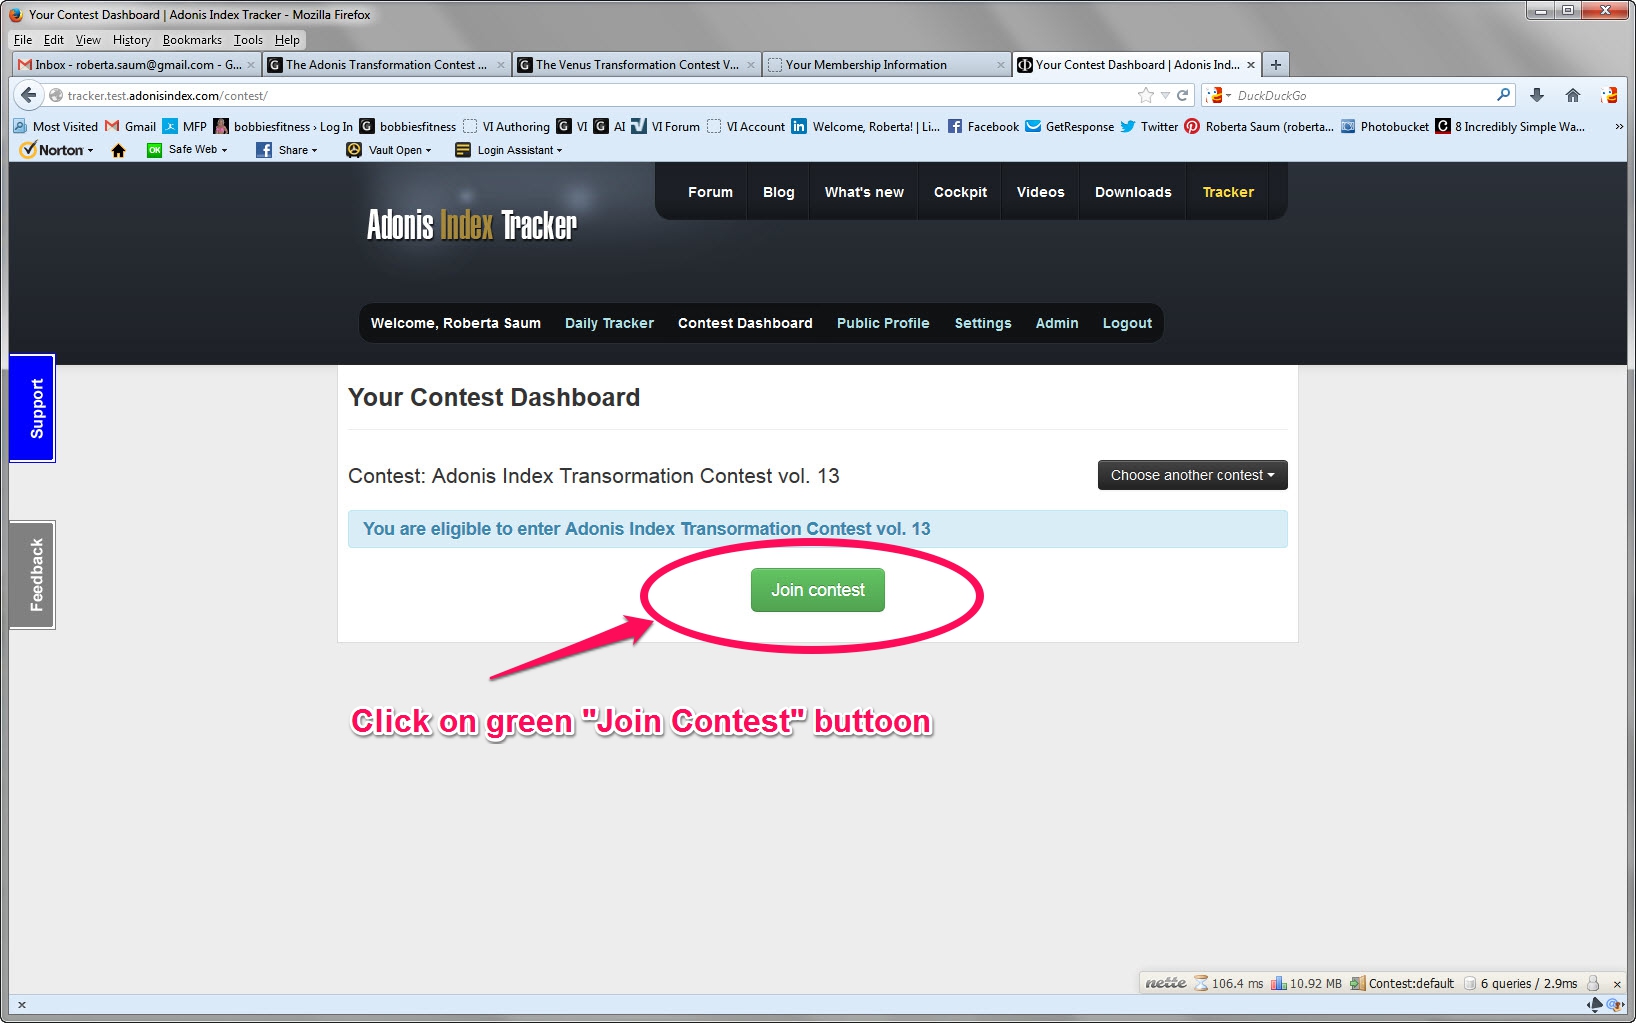Open the VI Forum bookmark
The height and width of the screenshot is (1023, 1636).
[x=666, y=127]
